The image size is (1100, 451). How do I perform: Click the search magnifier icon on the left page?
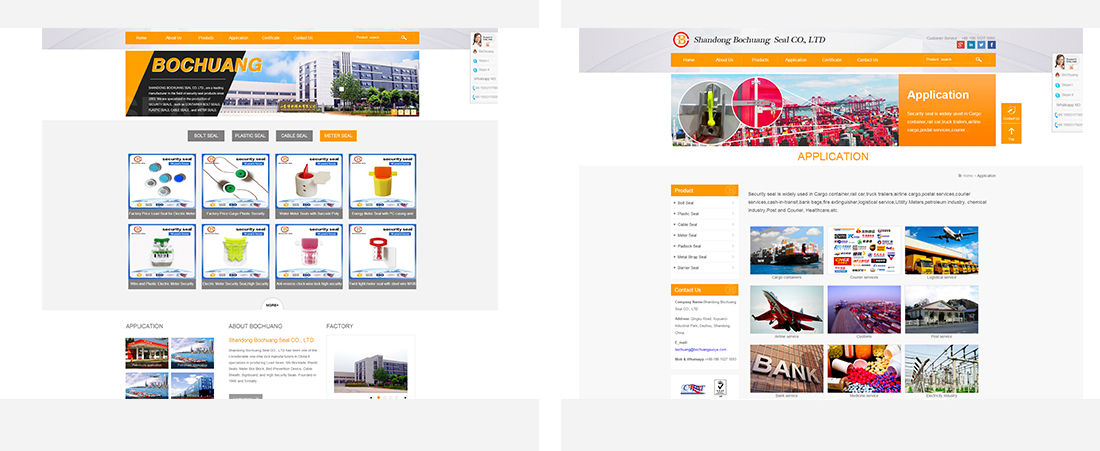pyautogui.click(x=404, y=37)
